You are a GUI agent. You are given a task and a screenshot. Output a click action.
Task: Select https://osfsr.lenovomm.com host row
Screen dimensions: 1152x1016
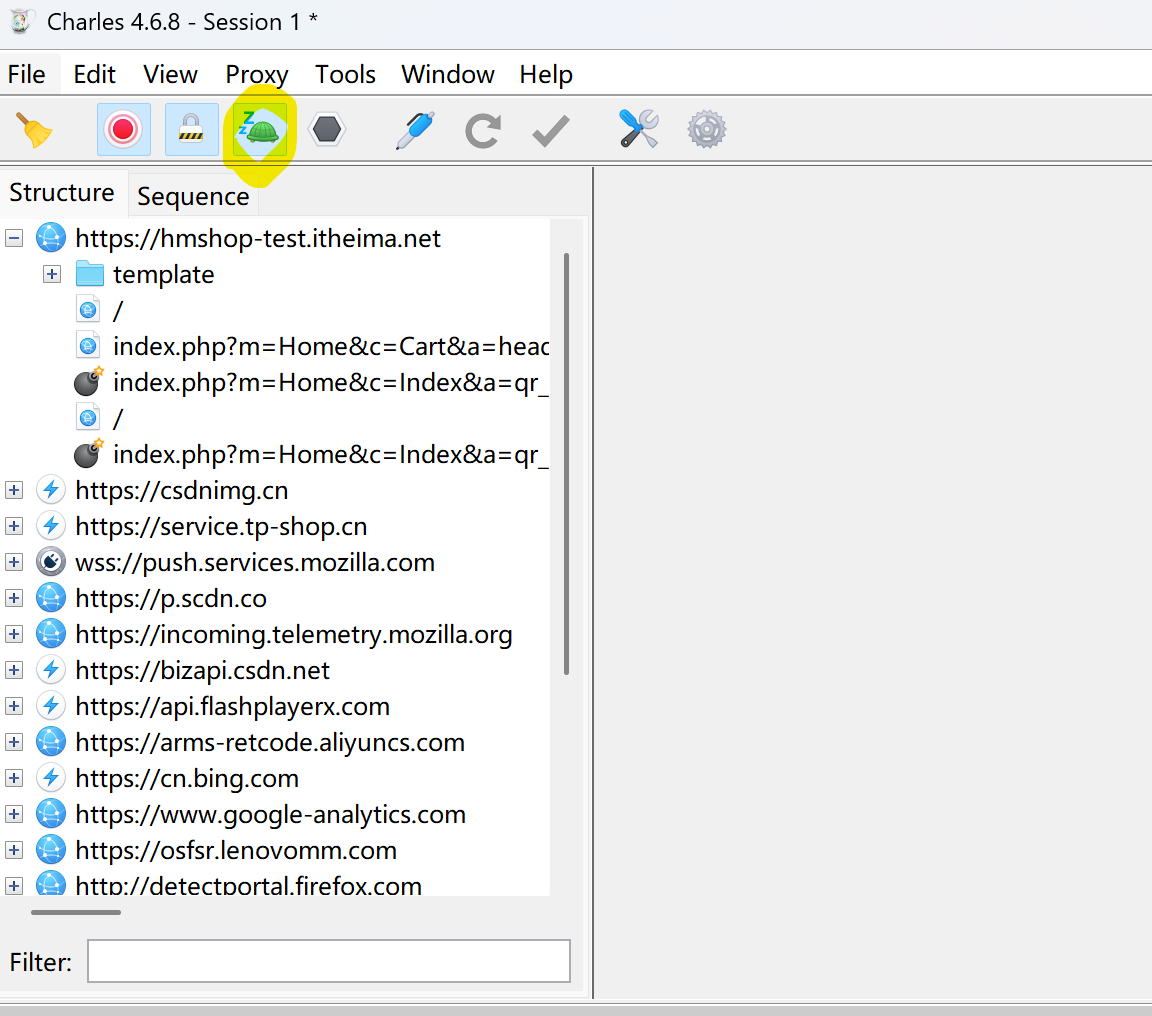pos(236,850)
